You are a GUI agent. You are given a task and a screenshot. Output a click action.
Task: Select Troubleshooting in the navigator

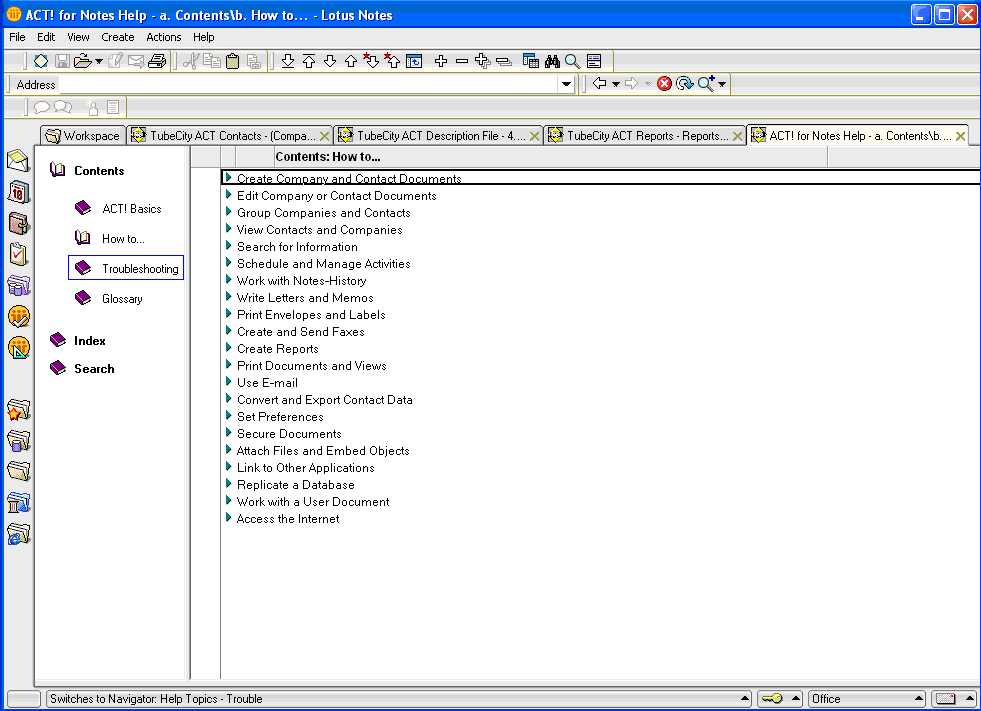126,268
